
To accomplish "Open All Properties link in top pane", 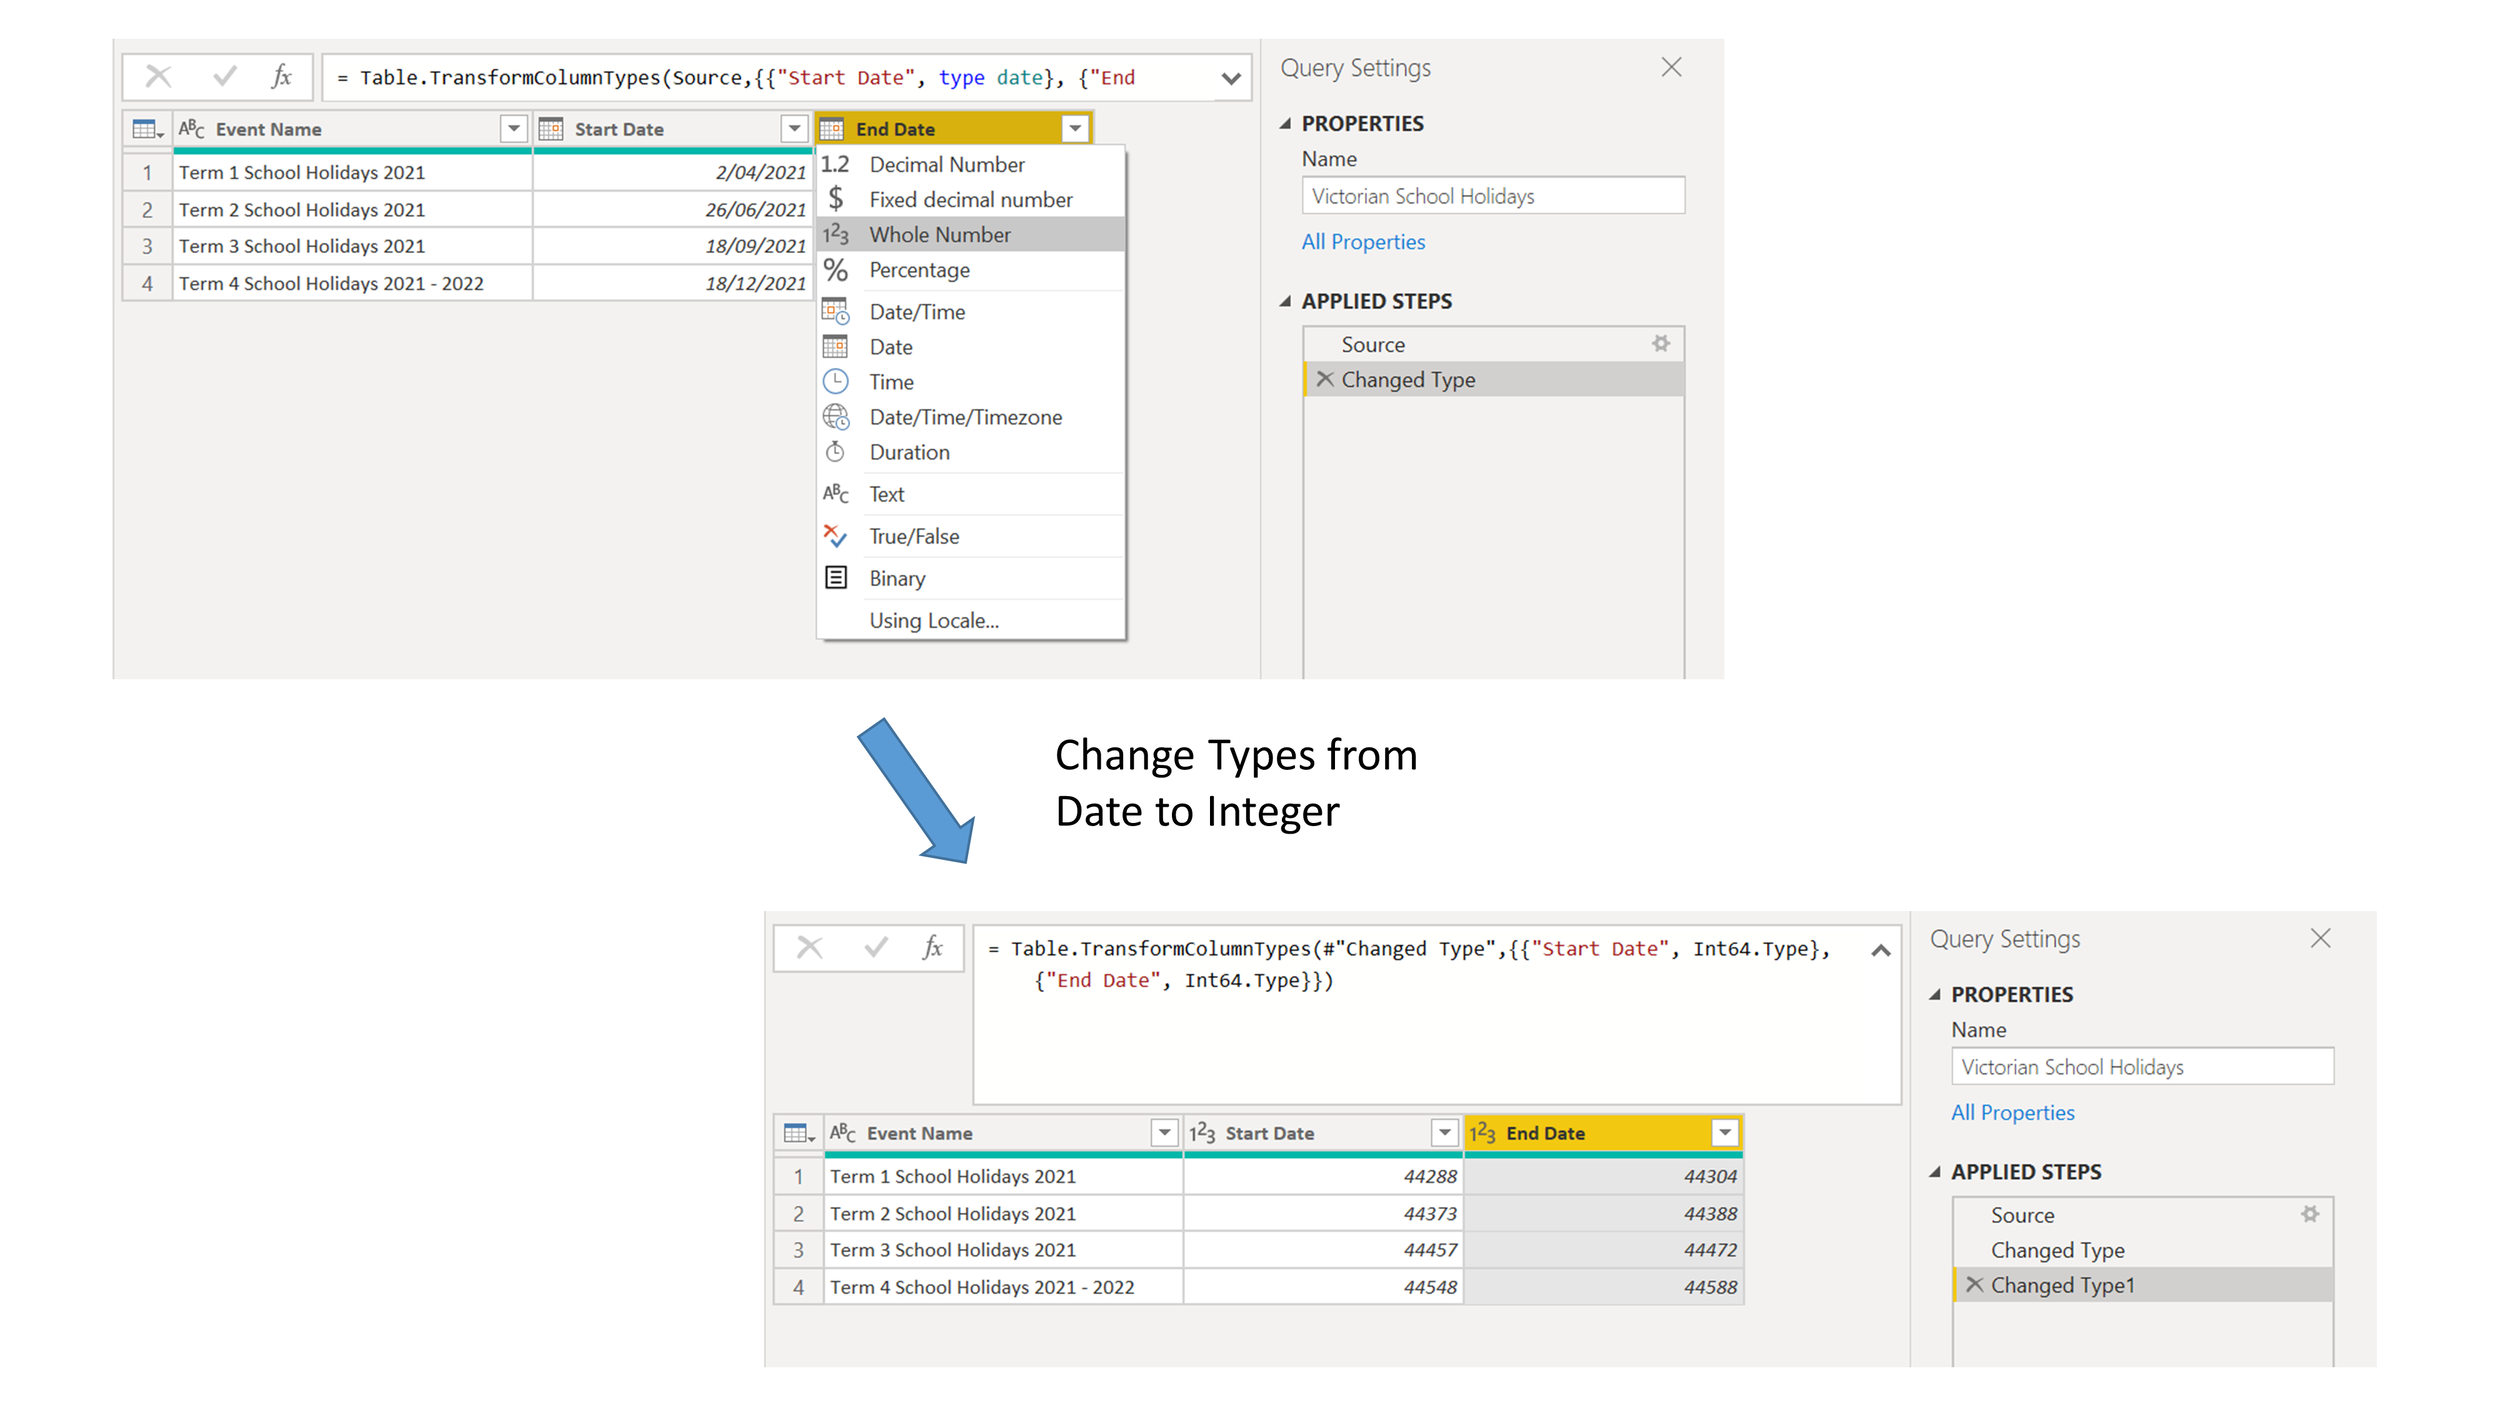I will [x=1363, y=242].
